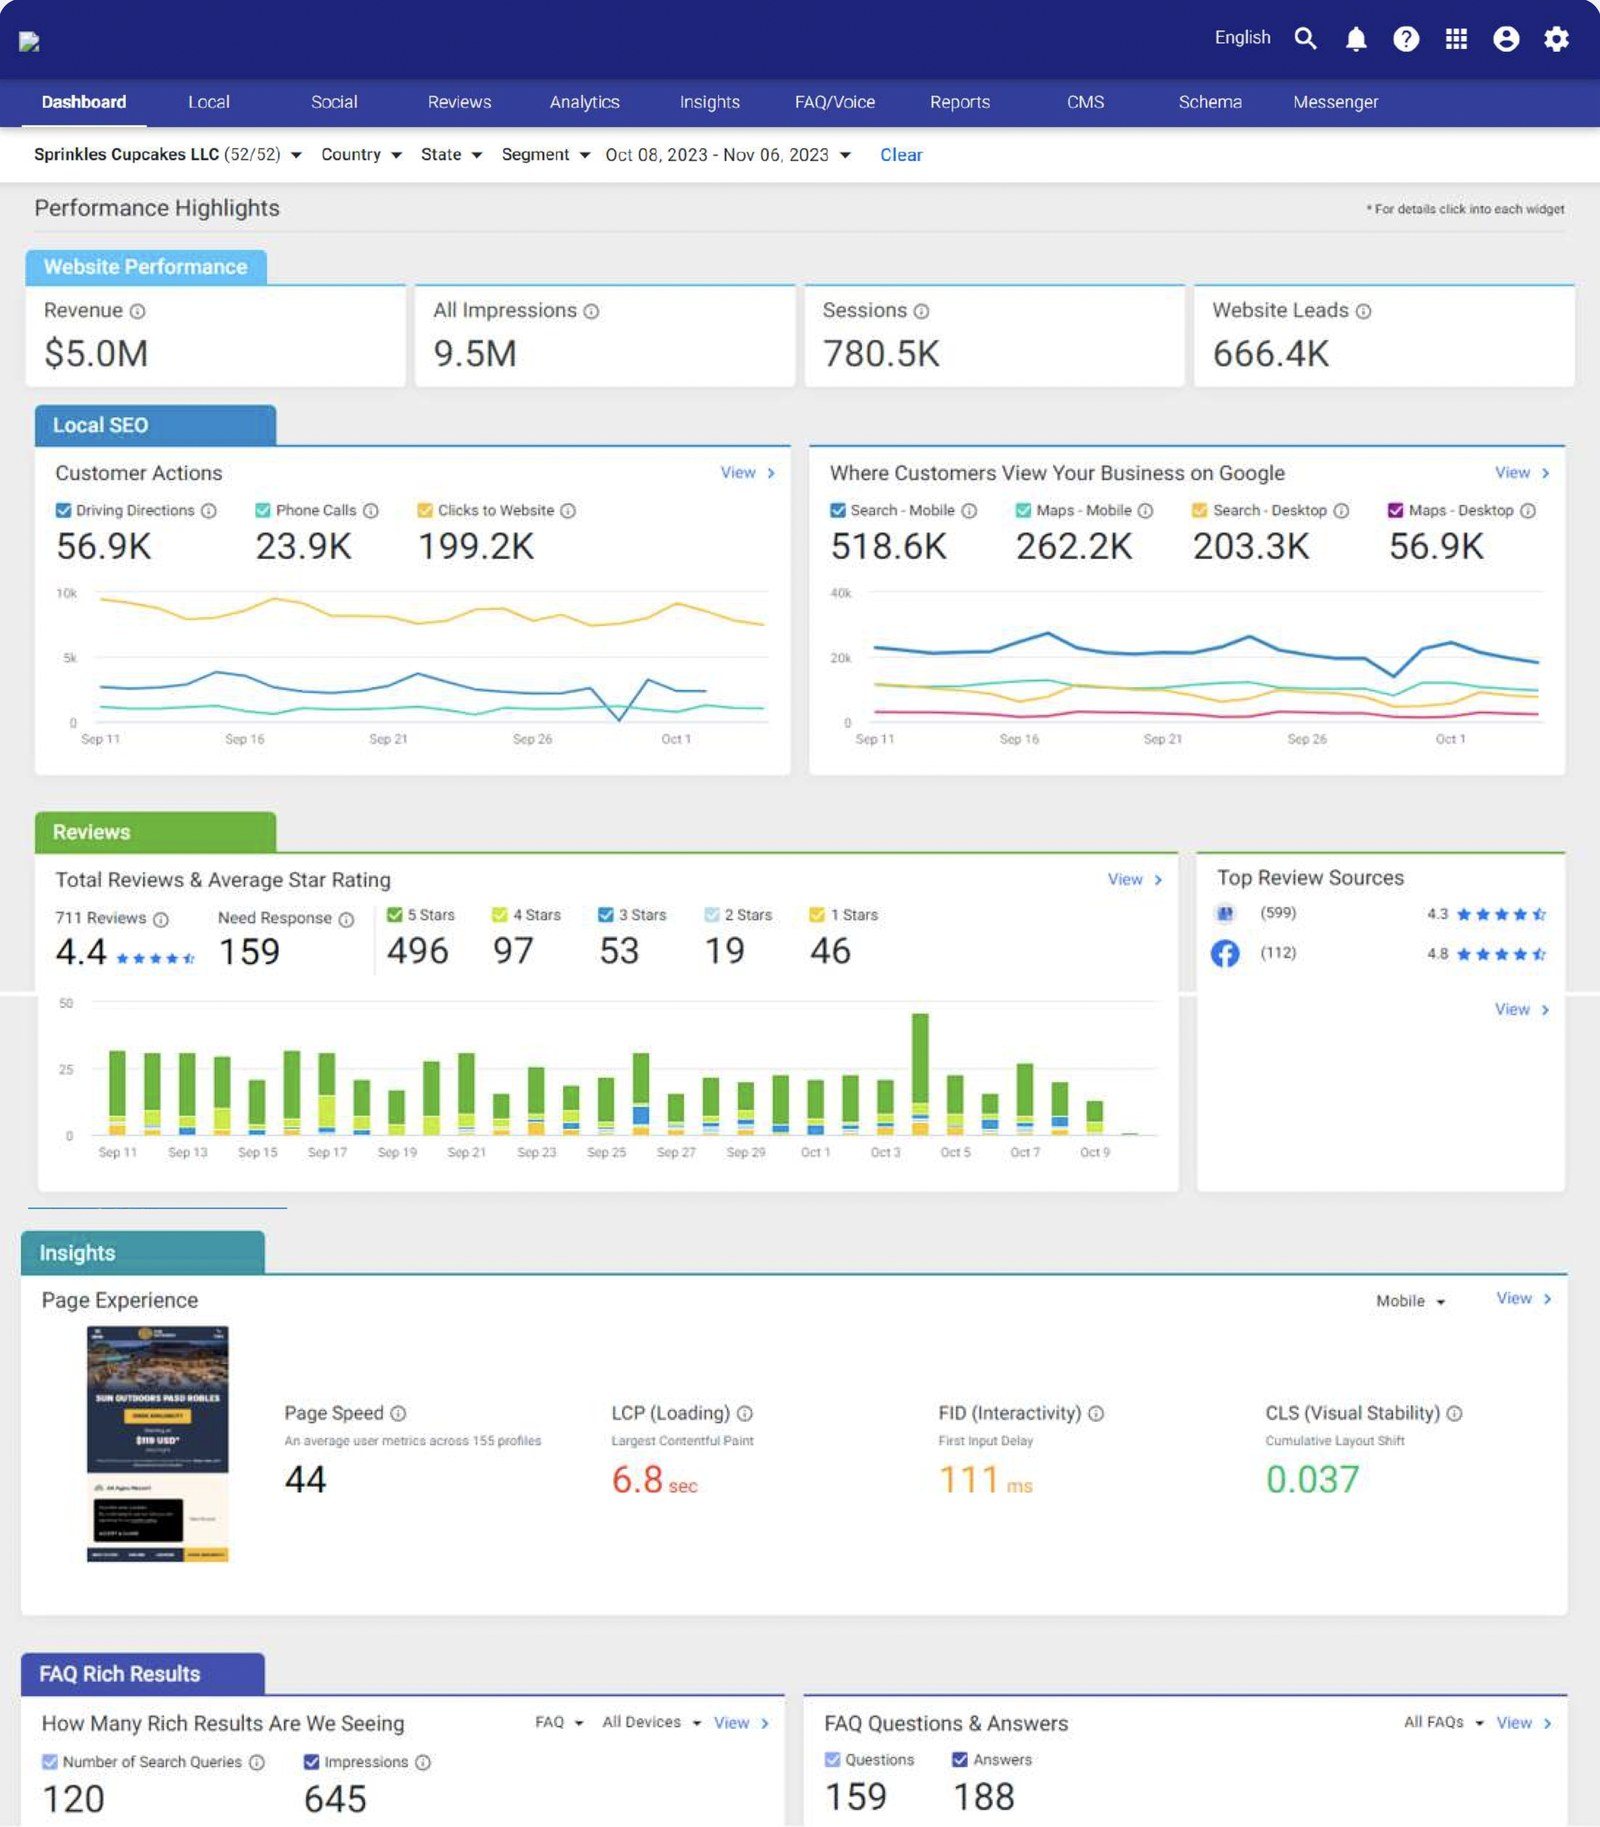This screenshot has height=1827, width=1600.
Task: Click info icon beside Driving Directions
Action: (x=208, y=511)
